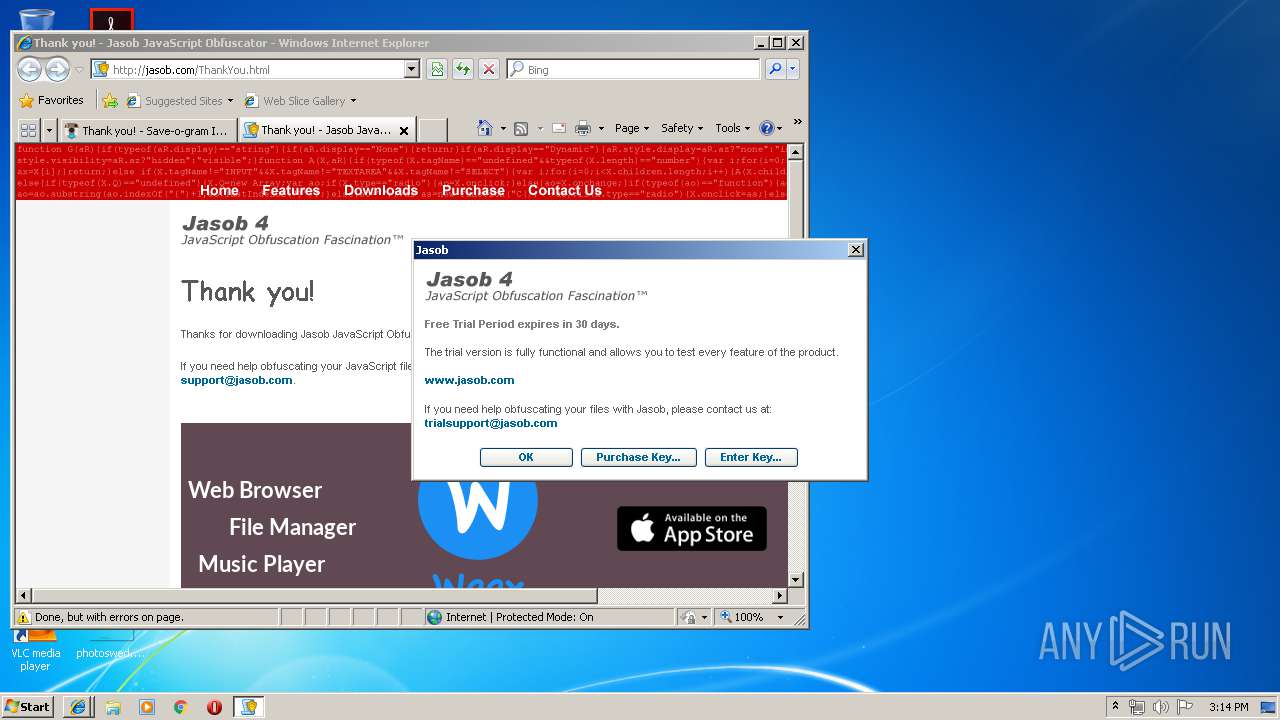The image size is (1280, 720).
Task: Close the Jasob trial dialog
Action: pyautogui.click(x=855, y=250)
